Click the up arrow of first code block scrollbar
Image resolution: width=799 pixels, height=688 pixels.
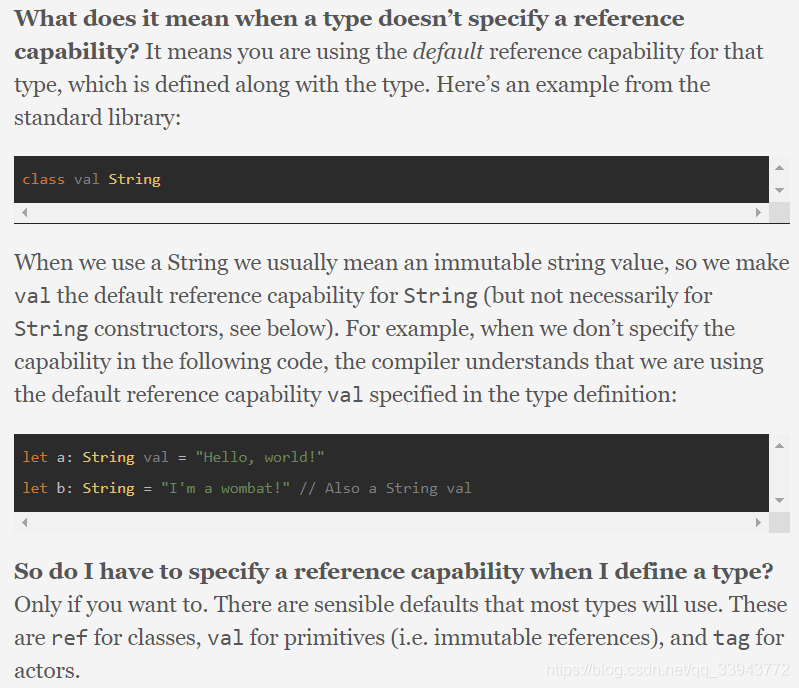pos(779,168)
